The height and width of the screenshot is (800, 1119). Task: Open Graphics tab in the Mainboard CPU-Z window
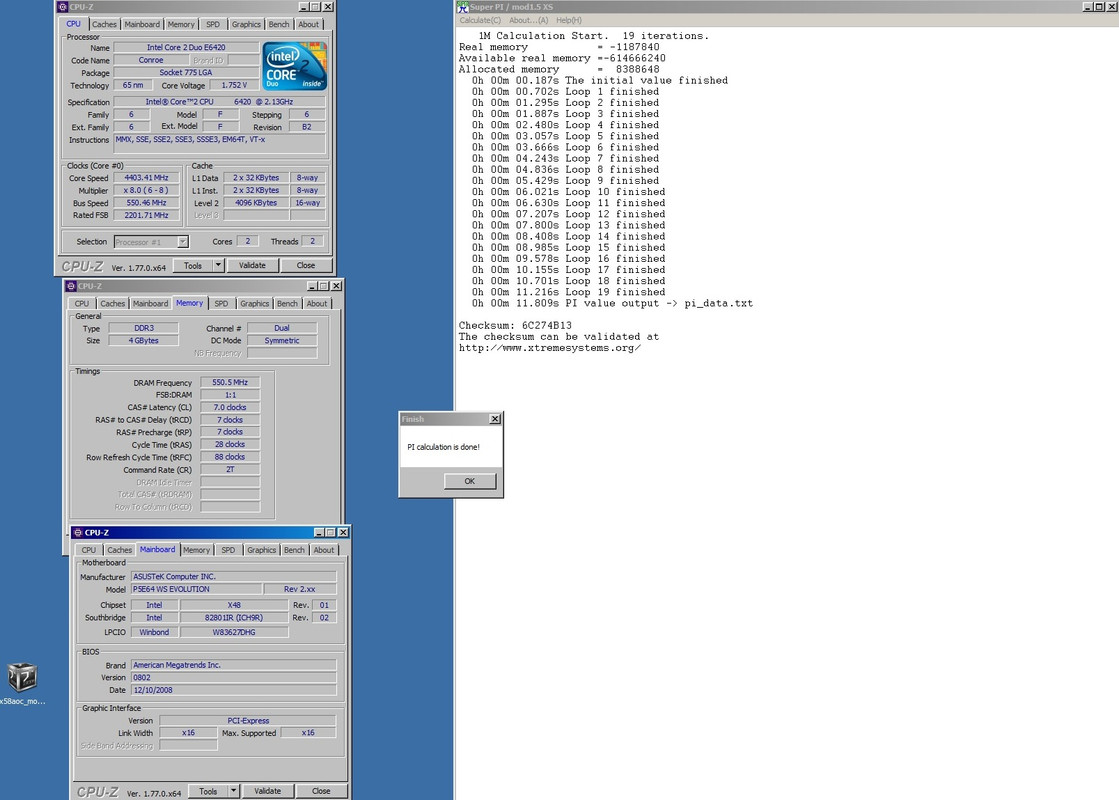261,550
